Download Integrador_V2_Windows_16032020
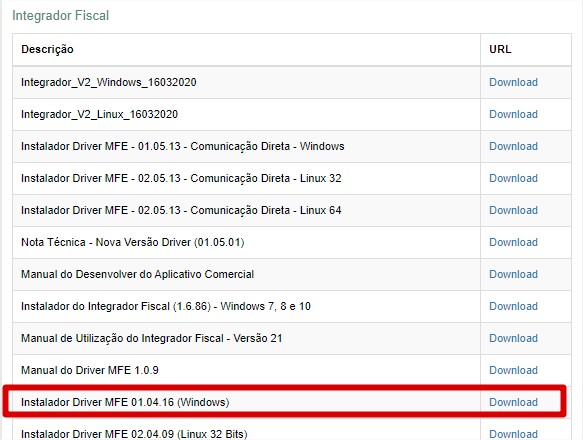Screen dimensions: 583x440 [513, 82]
